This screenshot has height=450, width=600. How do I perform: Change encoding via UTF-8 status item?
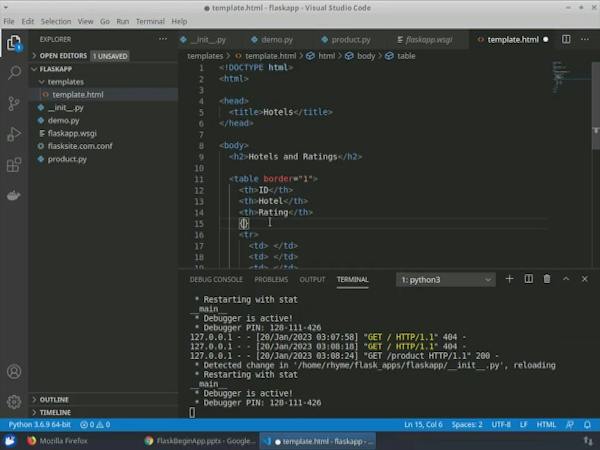[x=501, y=425]
